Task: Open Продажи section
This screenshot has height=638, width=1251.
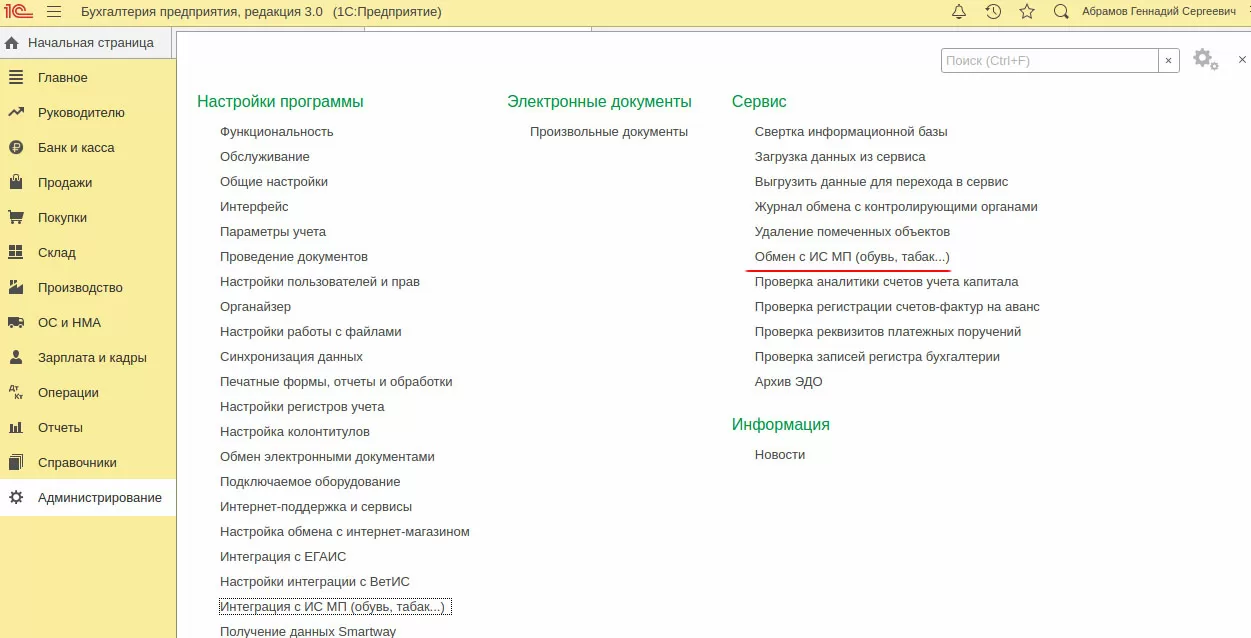Action: click(88, 183)
